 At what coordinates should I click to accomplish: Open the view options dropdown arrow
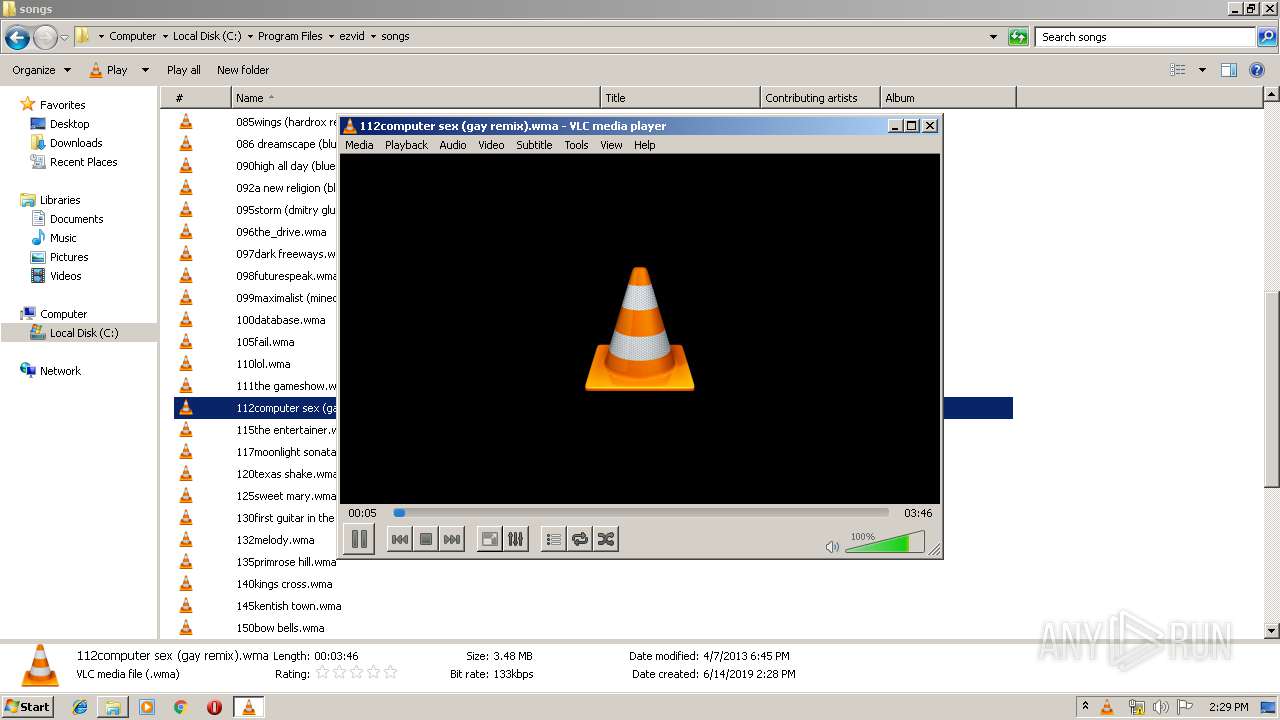1202,70
